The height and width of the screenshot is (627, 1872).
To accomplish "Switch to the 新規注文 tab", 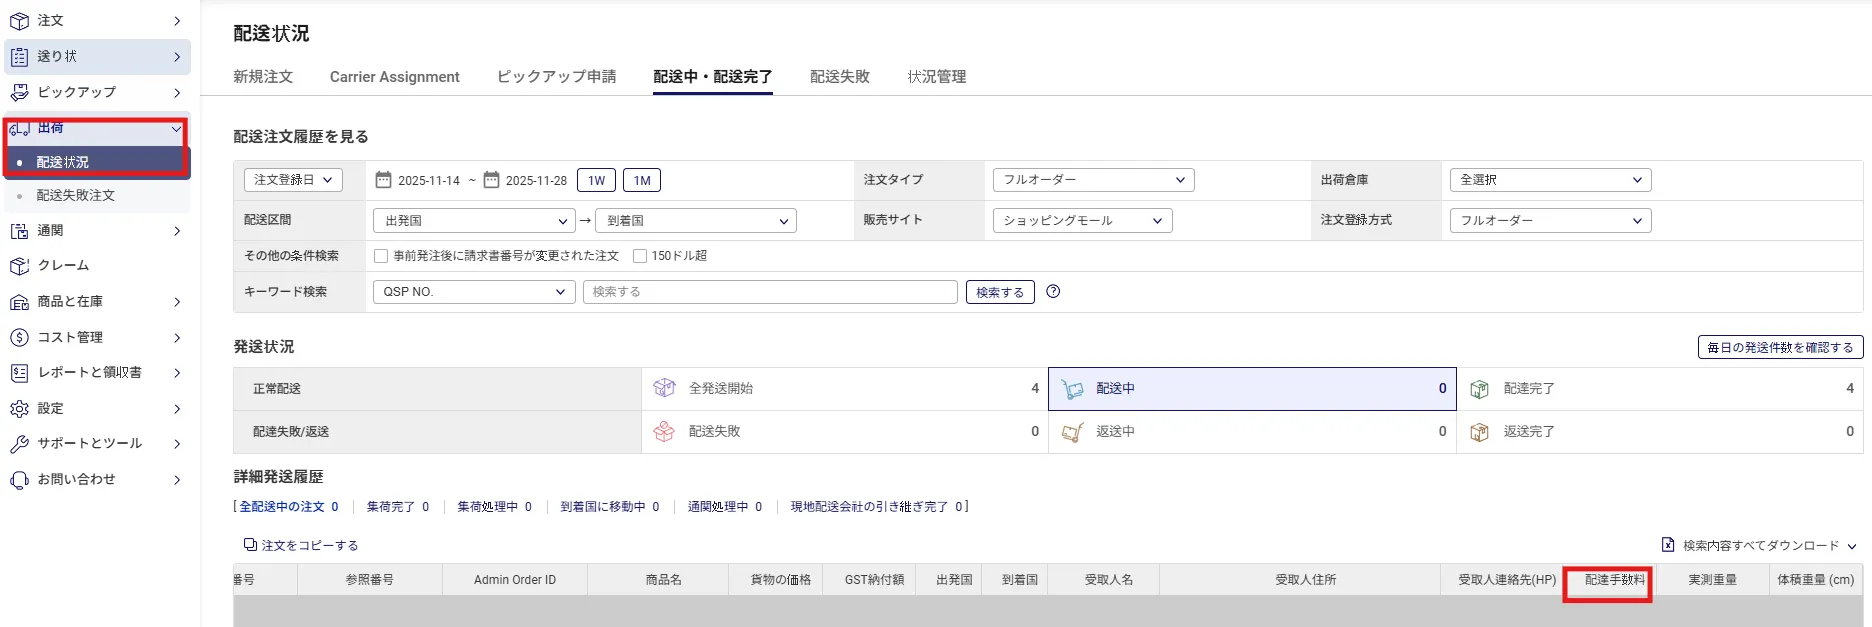I will pos(263,77).
